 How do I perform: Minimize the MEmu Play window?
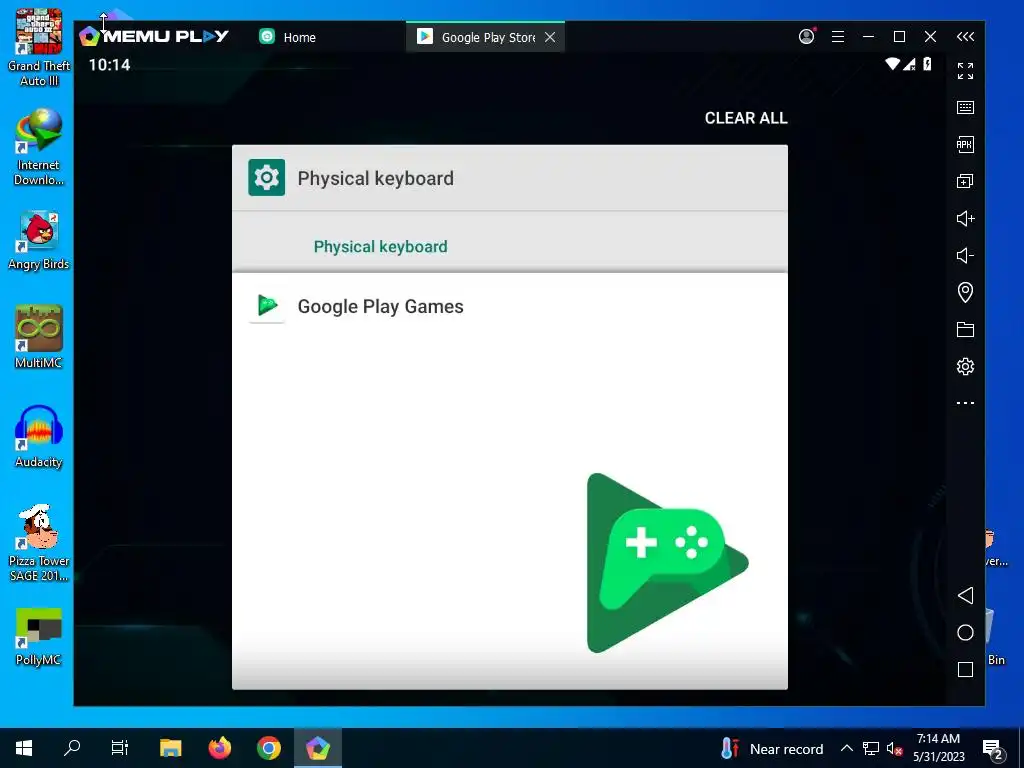pyautogui.click(x=868, y=37)
